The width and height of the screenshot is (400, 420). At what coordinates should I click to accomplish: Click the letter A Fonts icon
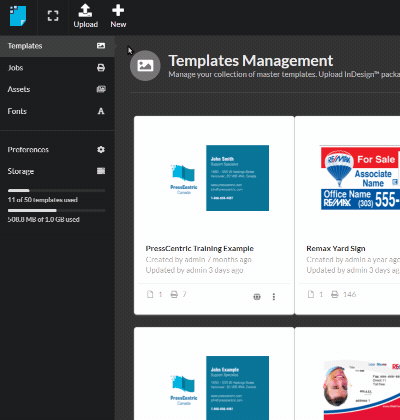[x=101, y=111]
